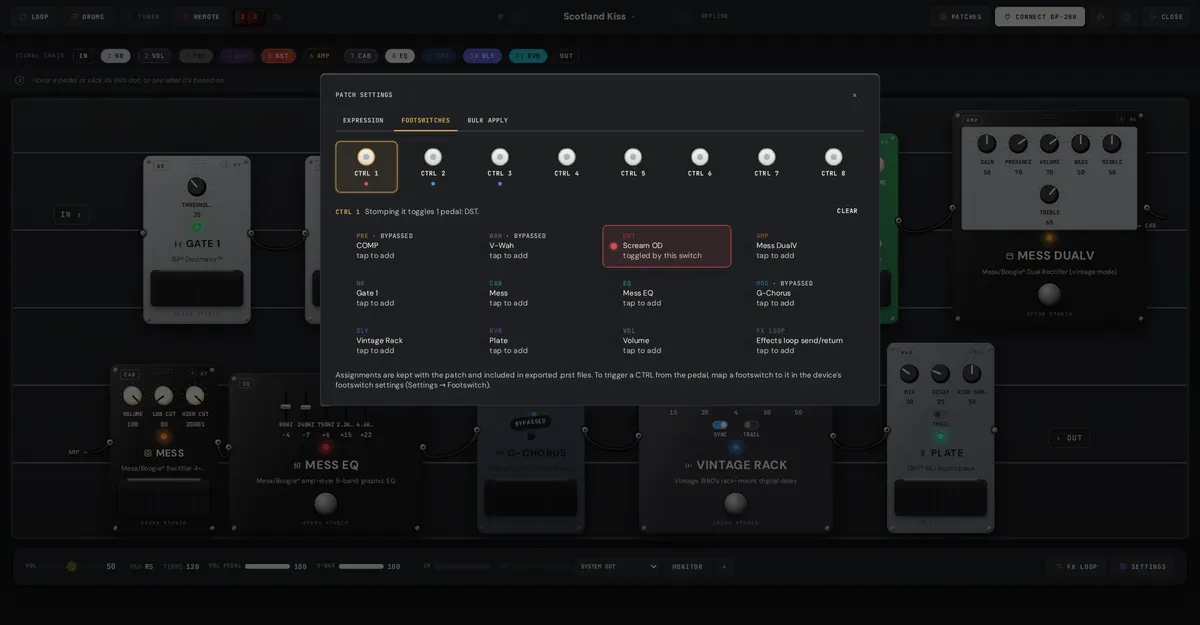Toggle Sync switch on Vintage Rack
The width and height of the screenshot is (1200, 625).
pos(720,424)
